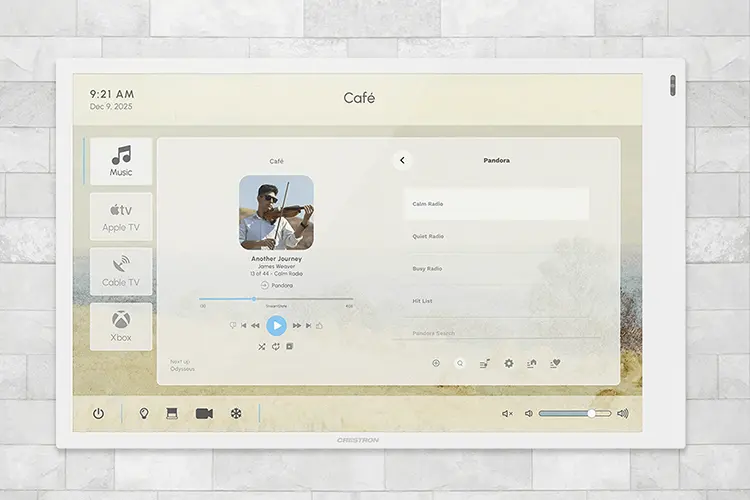Select the Xbox source tile
Screen dimensions: 750x500
pyautogui.click(x=121, y=326)
